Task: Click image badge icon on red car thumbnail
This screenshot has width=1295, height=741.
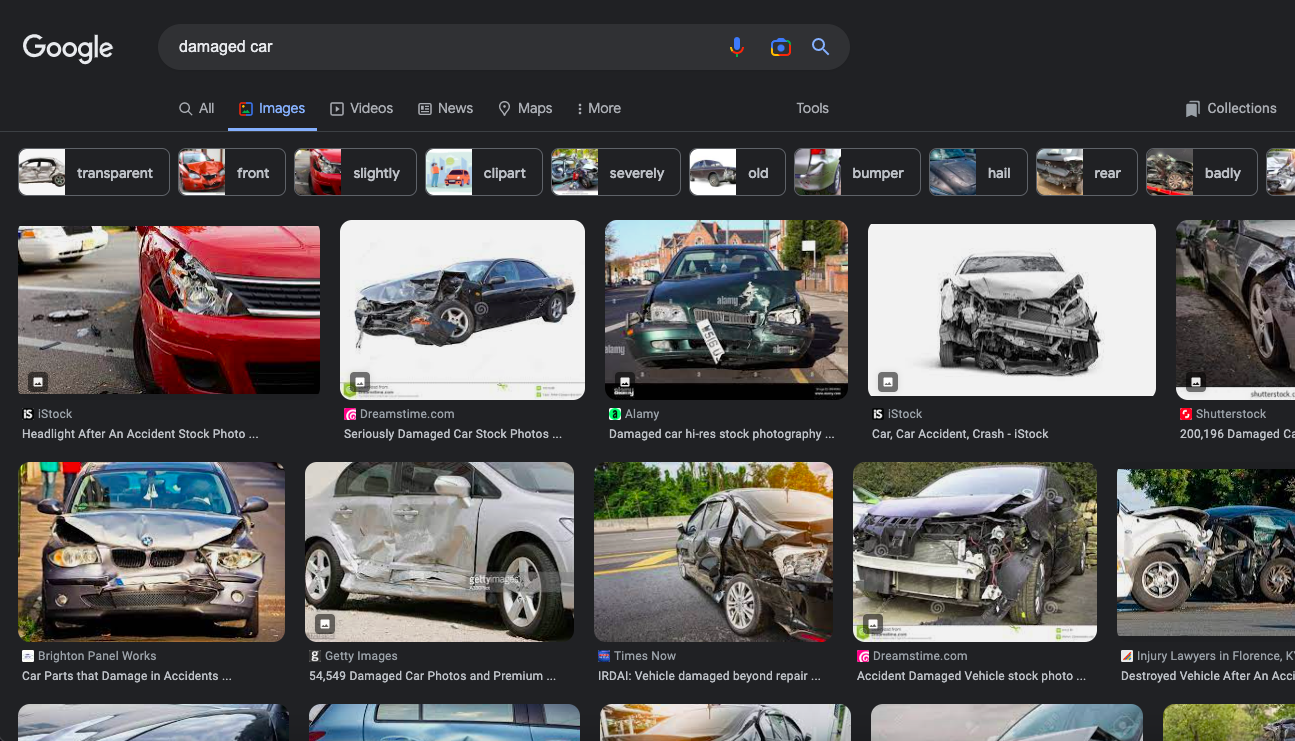Action: 38,381
